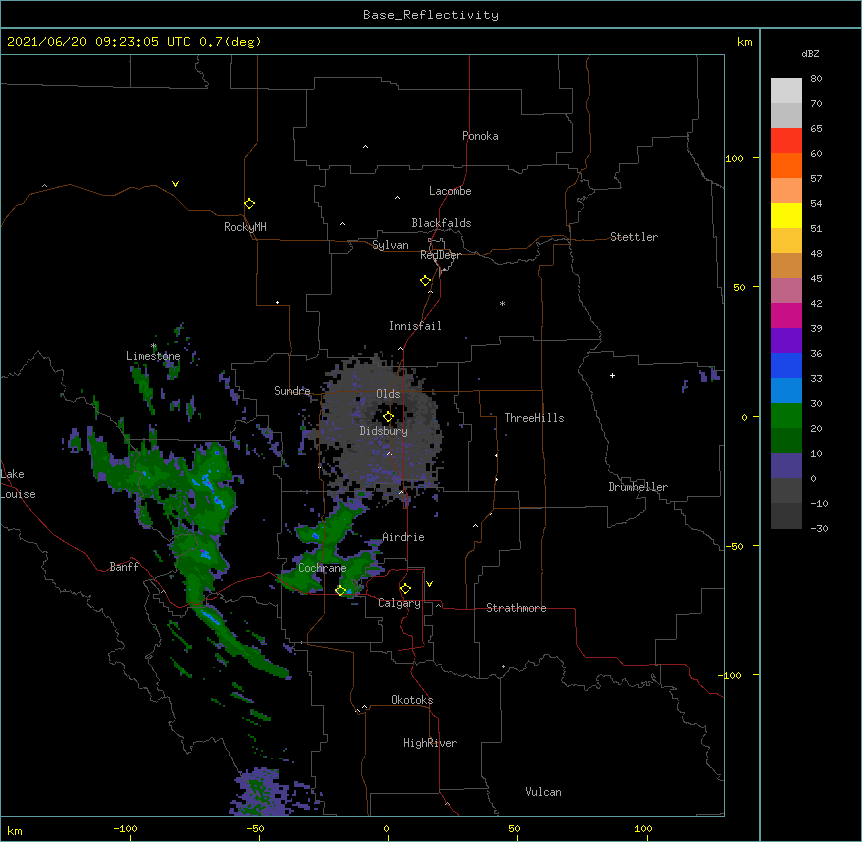Click the 80 value on the dBZ scale
862x842 pixels.
point(816,79)
